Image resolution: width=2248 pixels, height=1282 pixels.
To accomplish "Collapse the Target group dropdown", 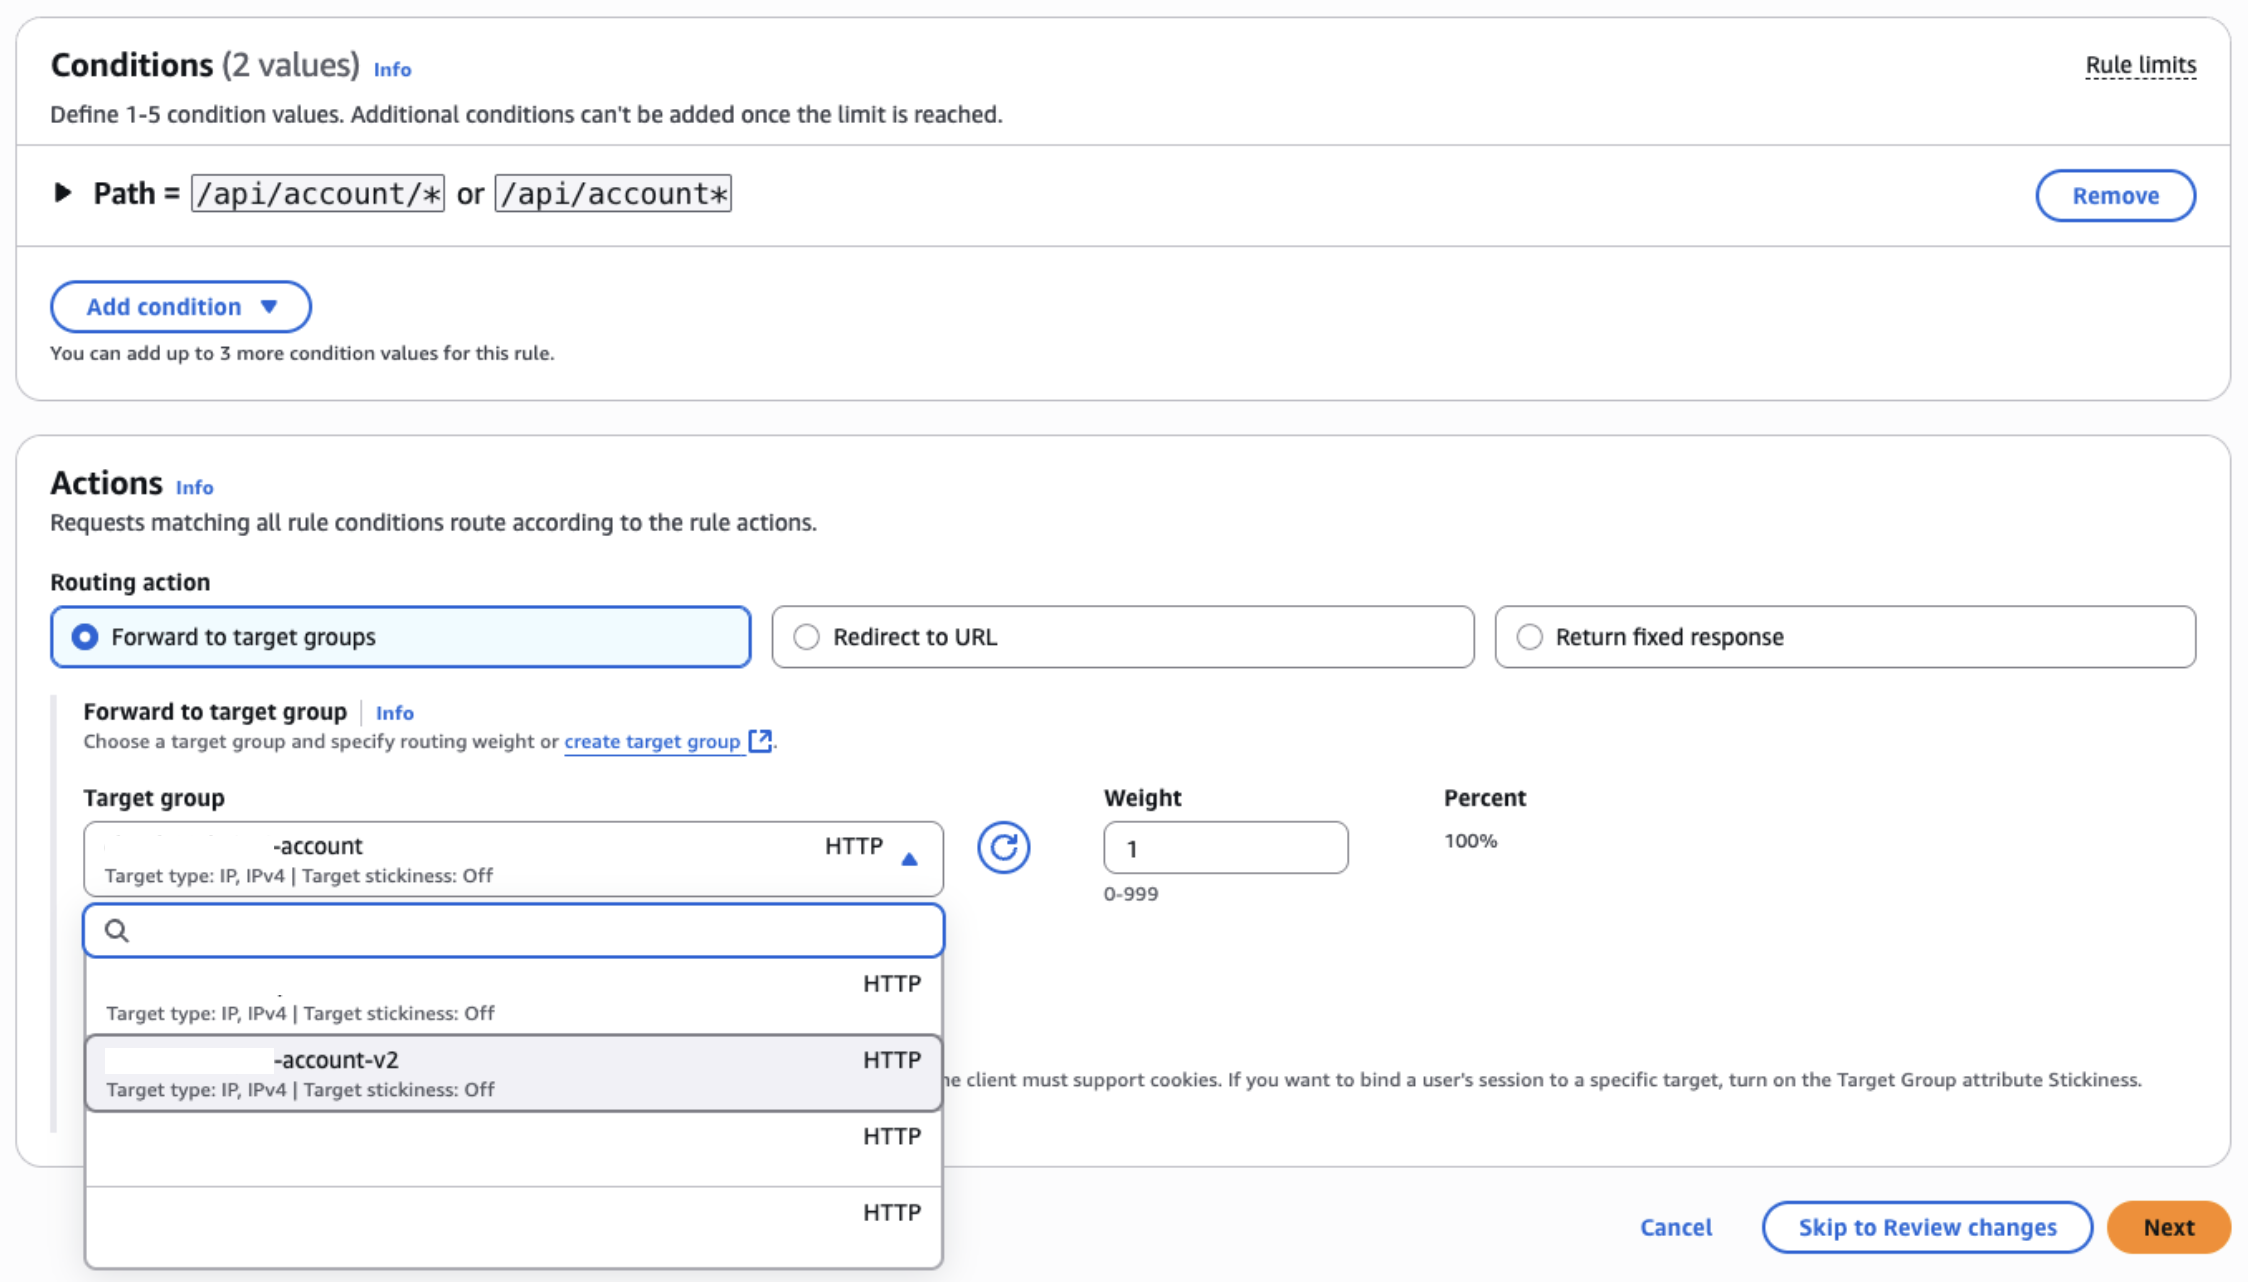I will (x=909, y=859).
